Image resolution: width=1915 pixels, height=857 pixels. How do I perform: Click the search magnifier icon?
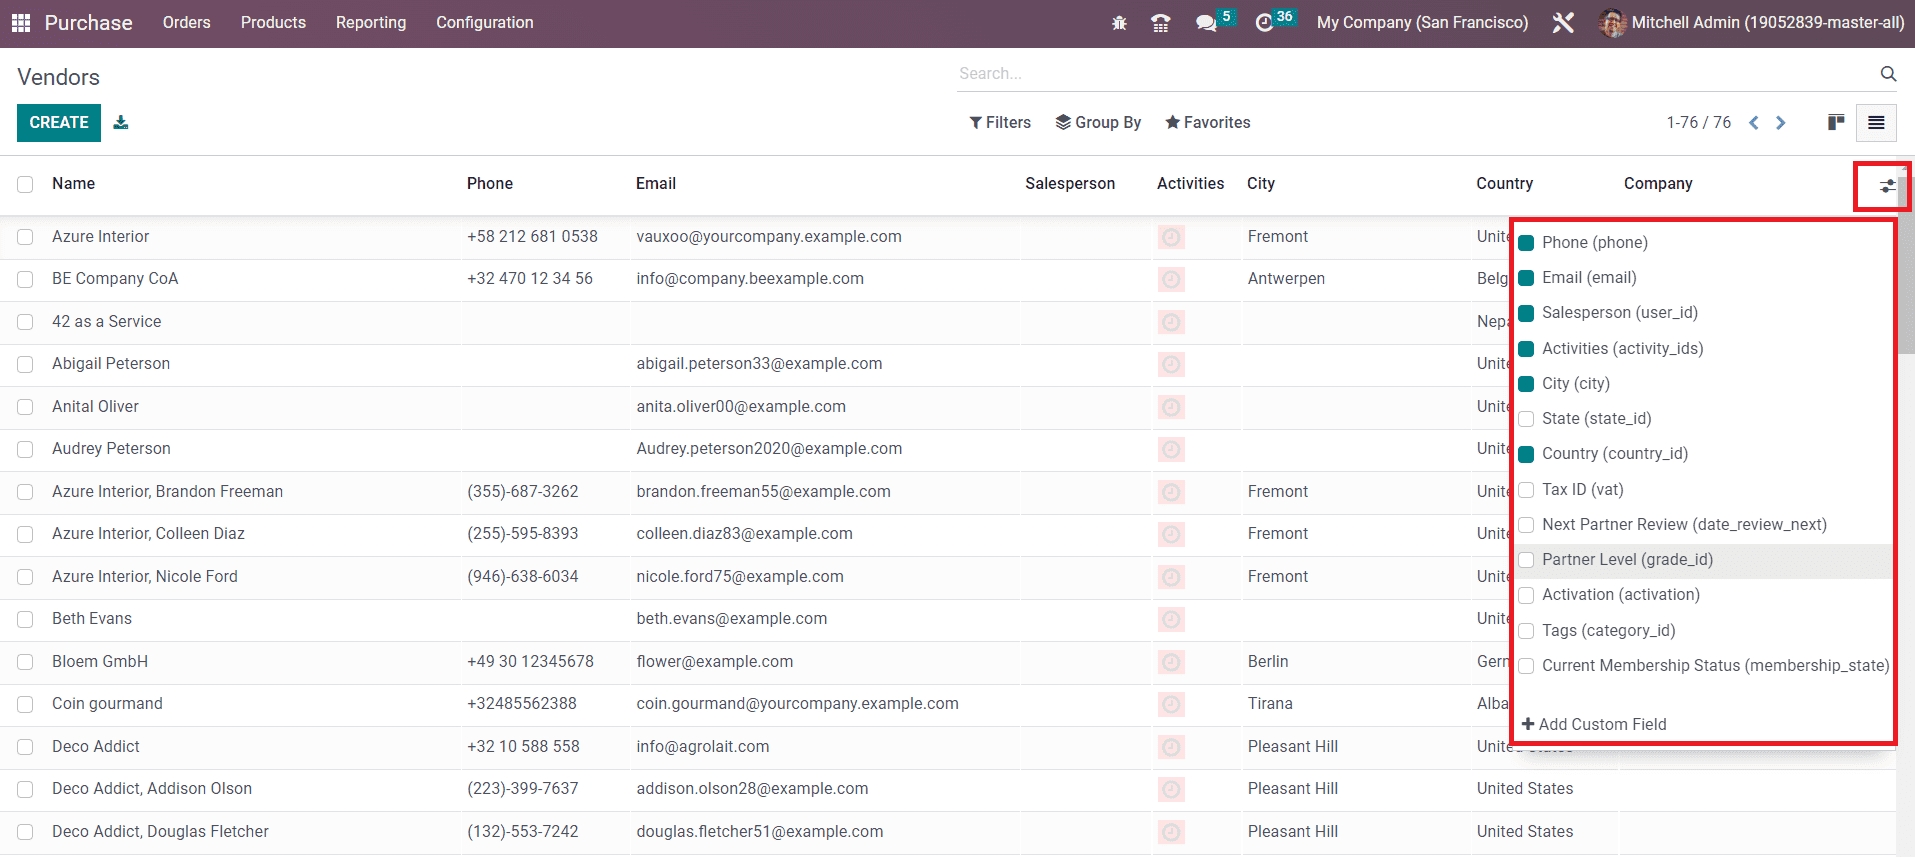coord(1888,73)
